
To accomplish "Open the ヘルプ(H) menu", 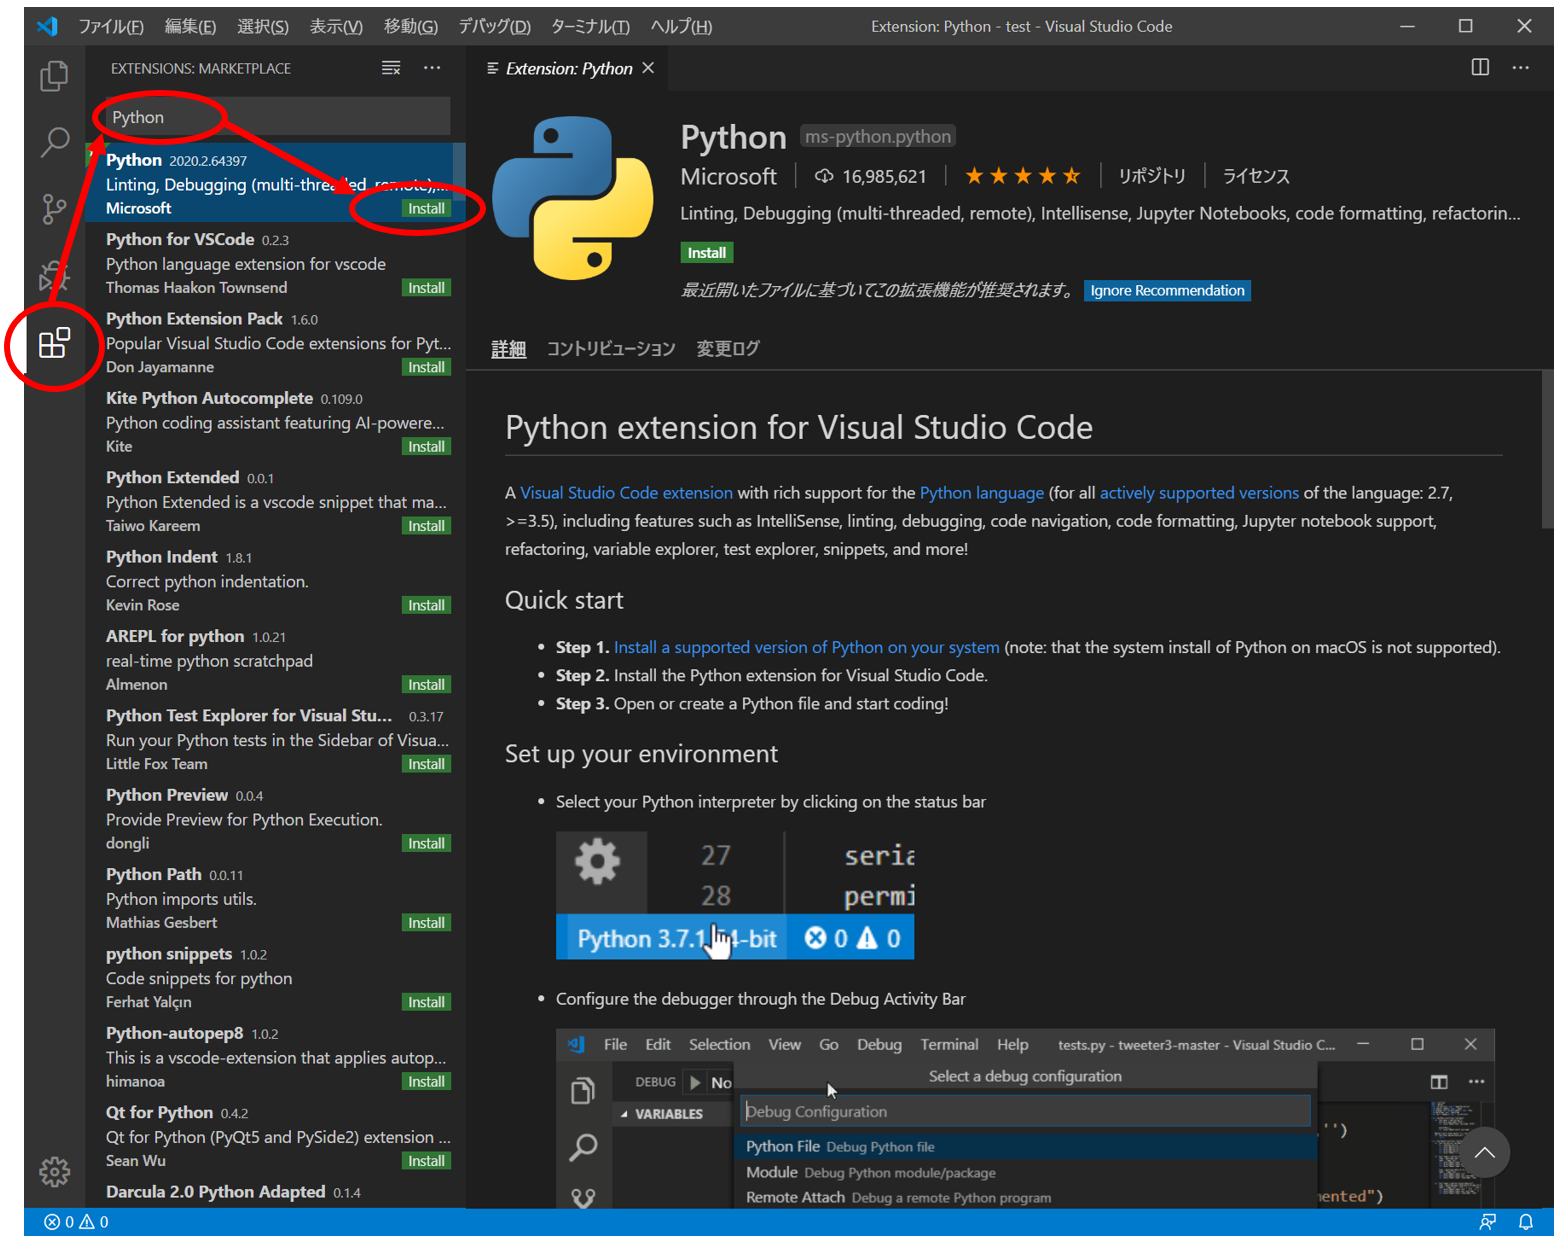I will [x=681, y=26].
